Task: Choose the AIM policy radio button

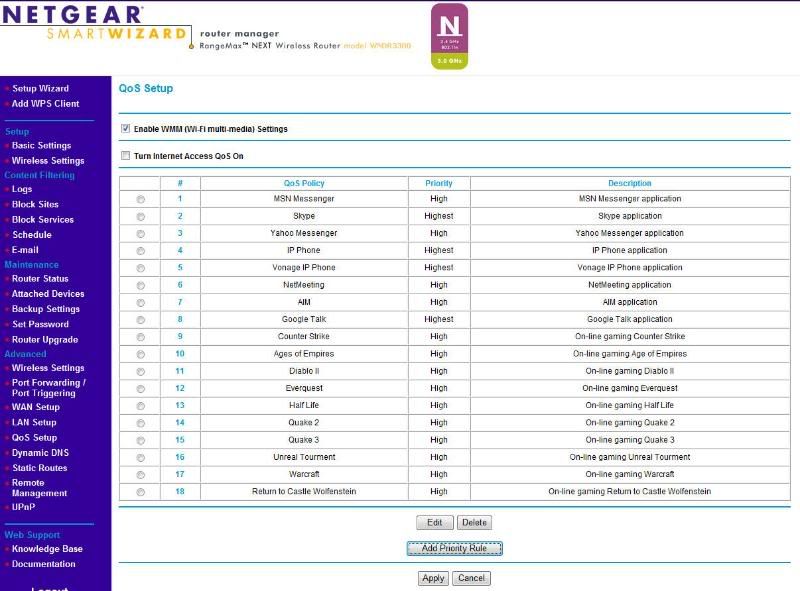Action: 140,303
